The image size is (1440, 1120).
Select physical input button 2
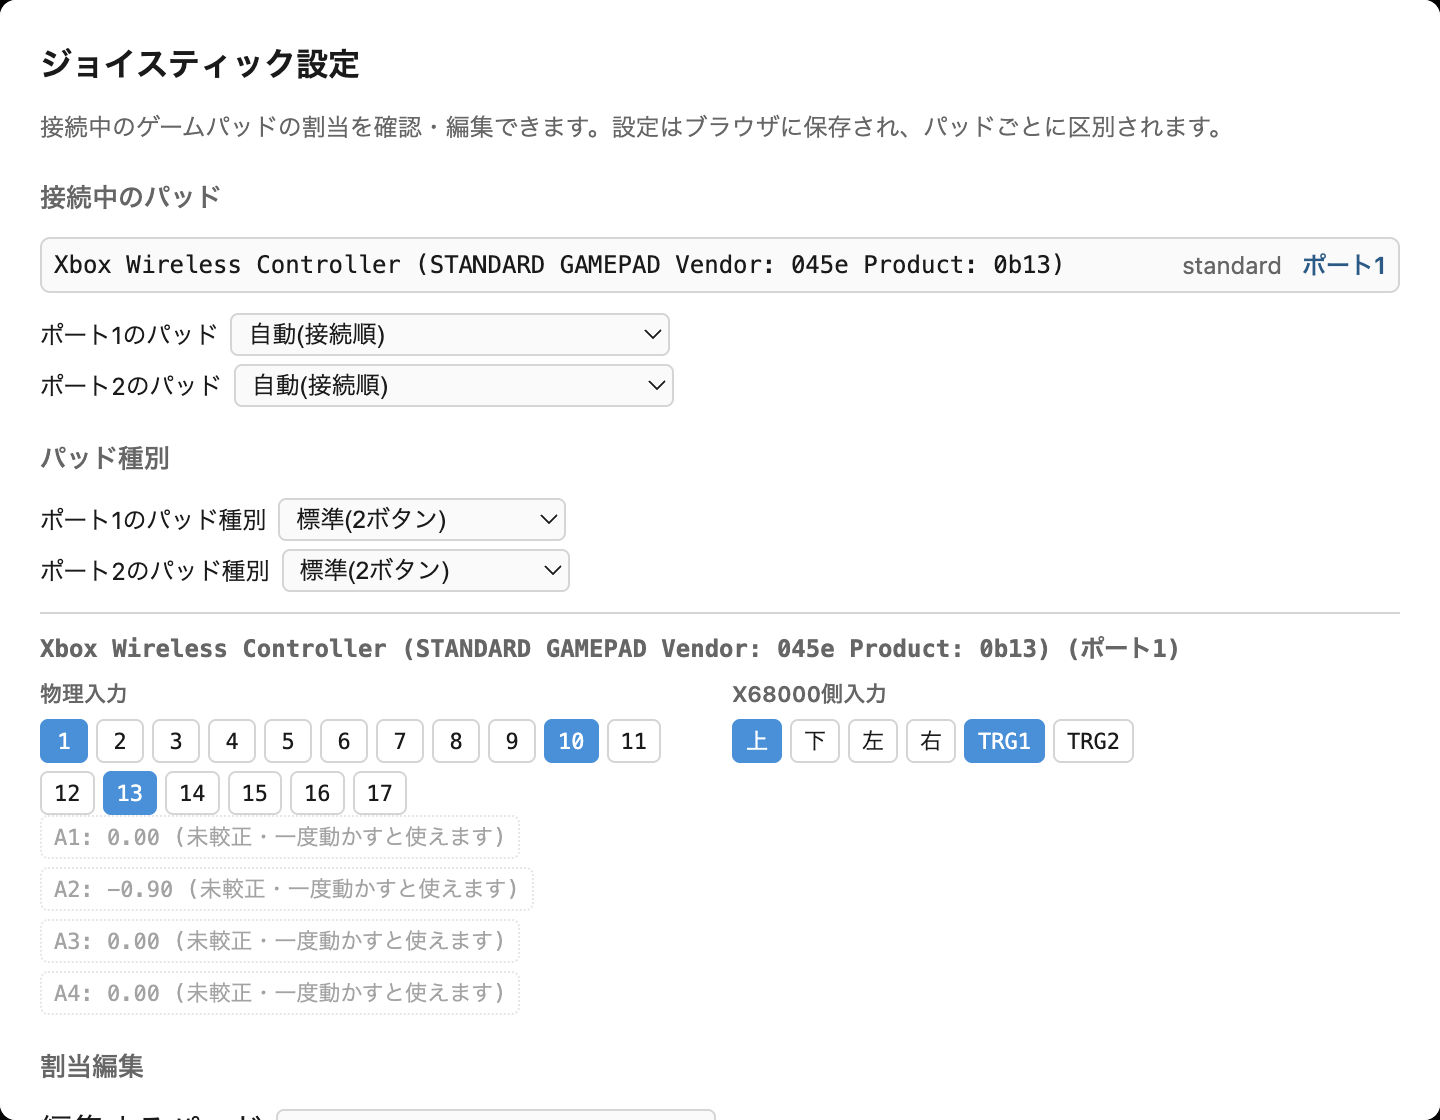(120, 741)
